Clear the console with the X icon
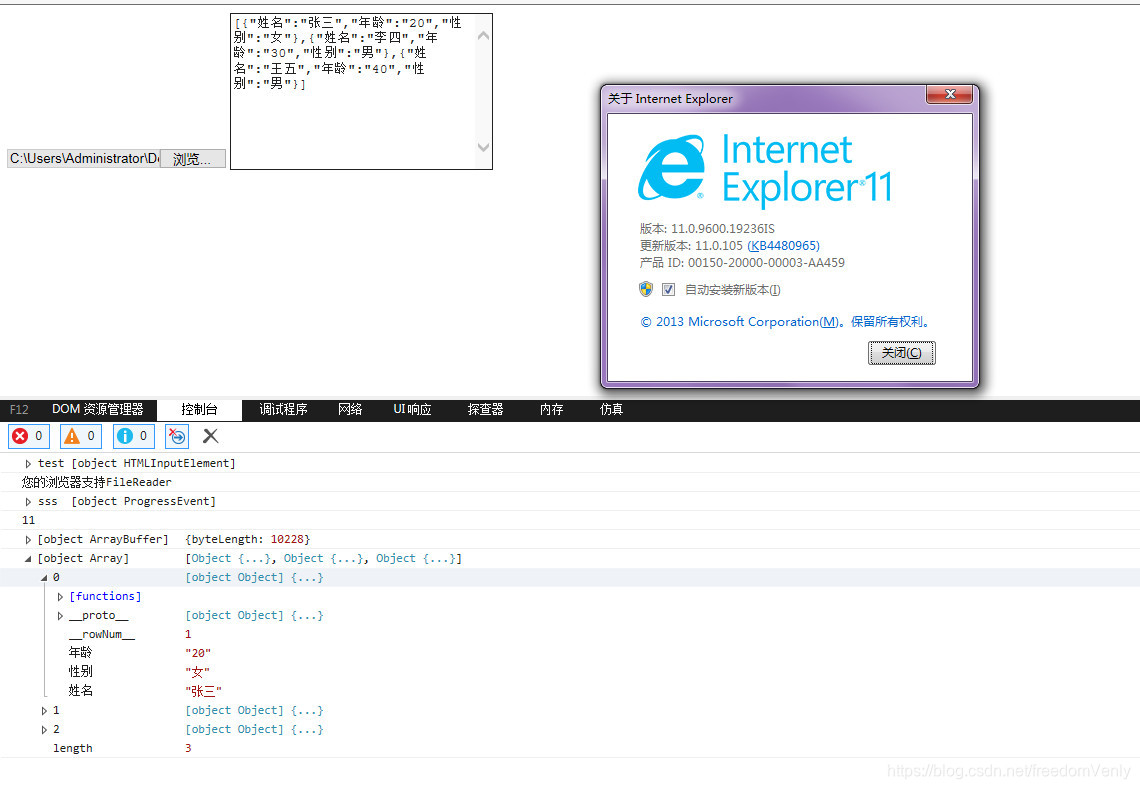Screen dimensions: 1140x789 click(210, 436)
